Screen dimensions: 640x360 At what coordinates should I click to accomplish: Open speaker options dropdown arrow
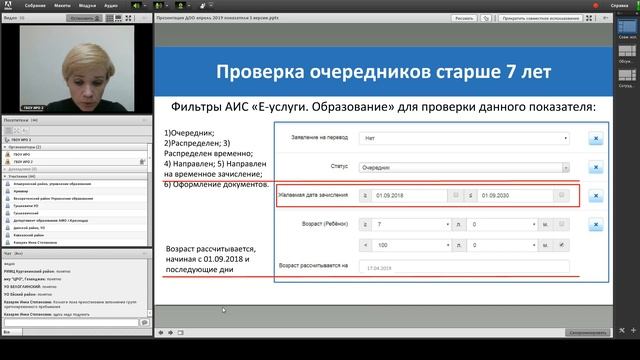pyautogui.click(x=144, y=6)
